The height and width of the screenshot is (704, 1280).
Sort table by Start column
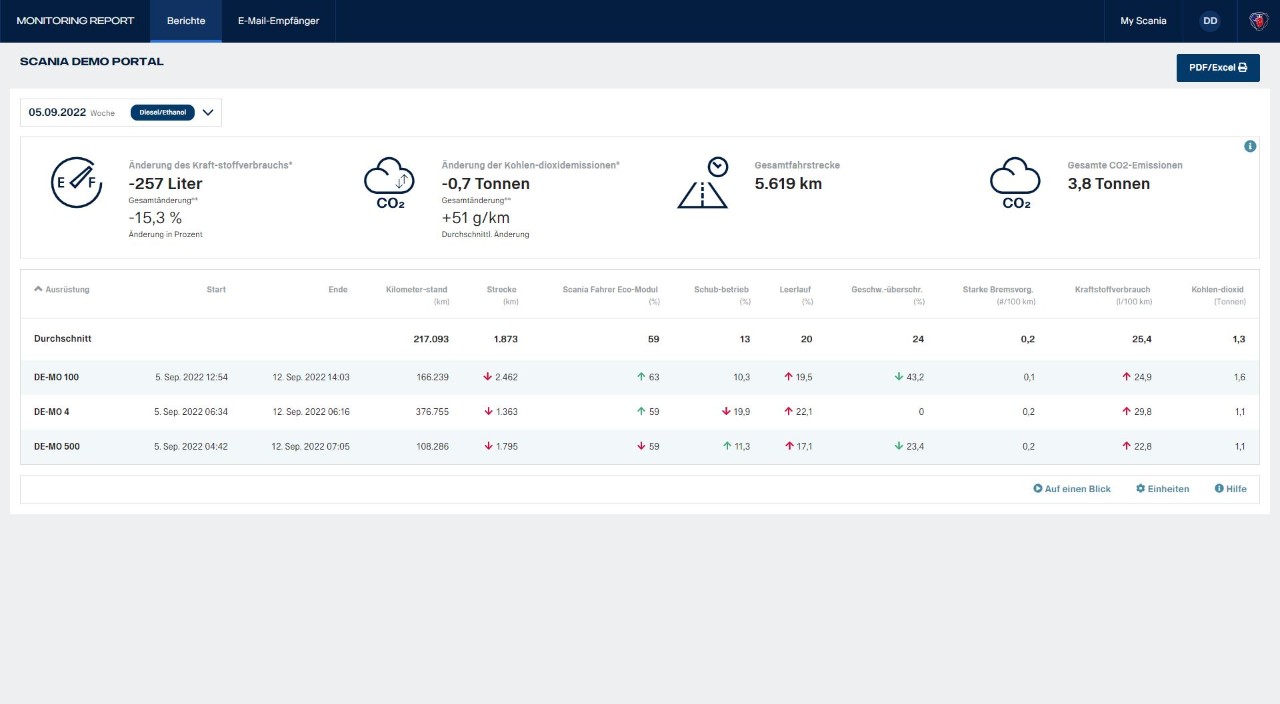216,289
